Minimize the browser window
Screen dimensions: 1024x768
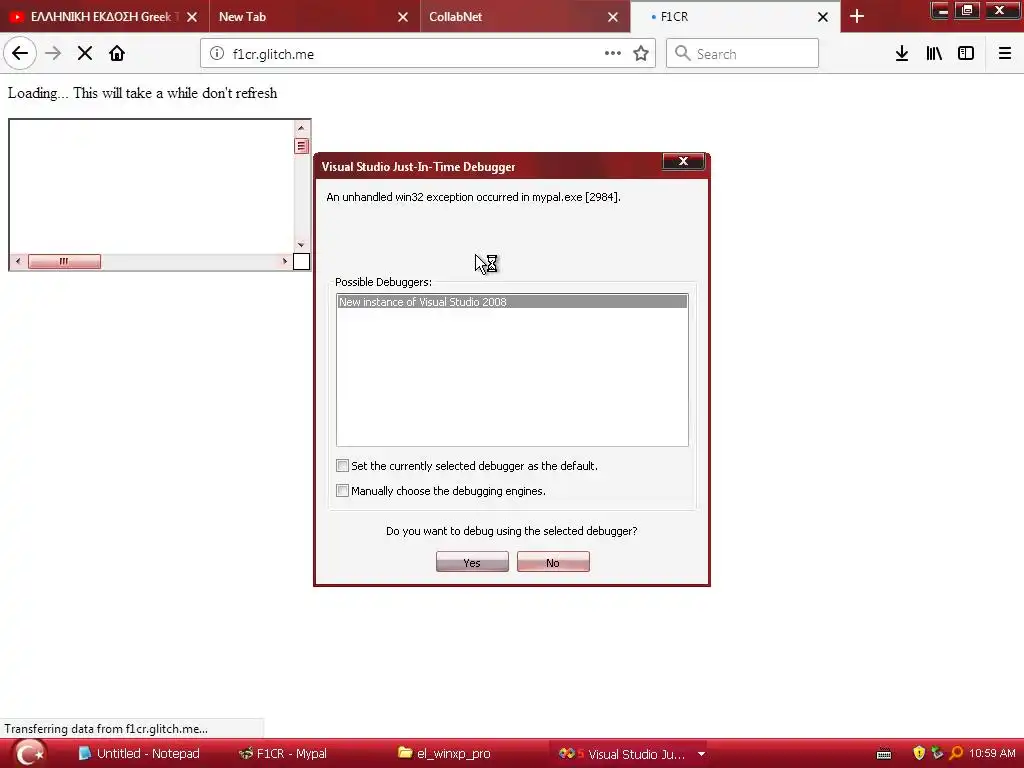940,10
